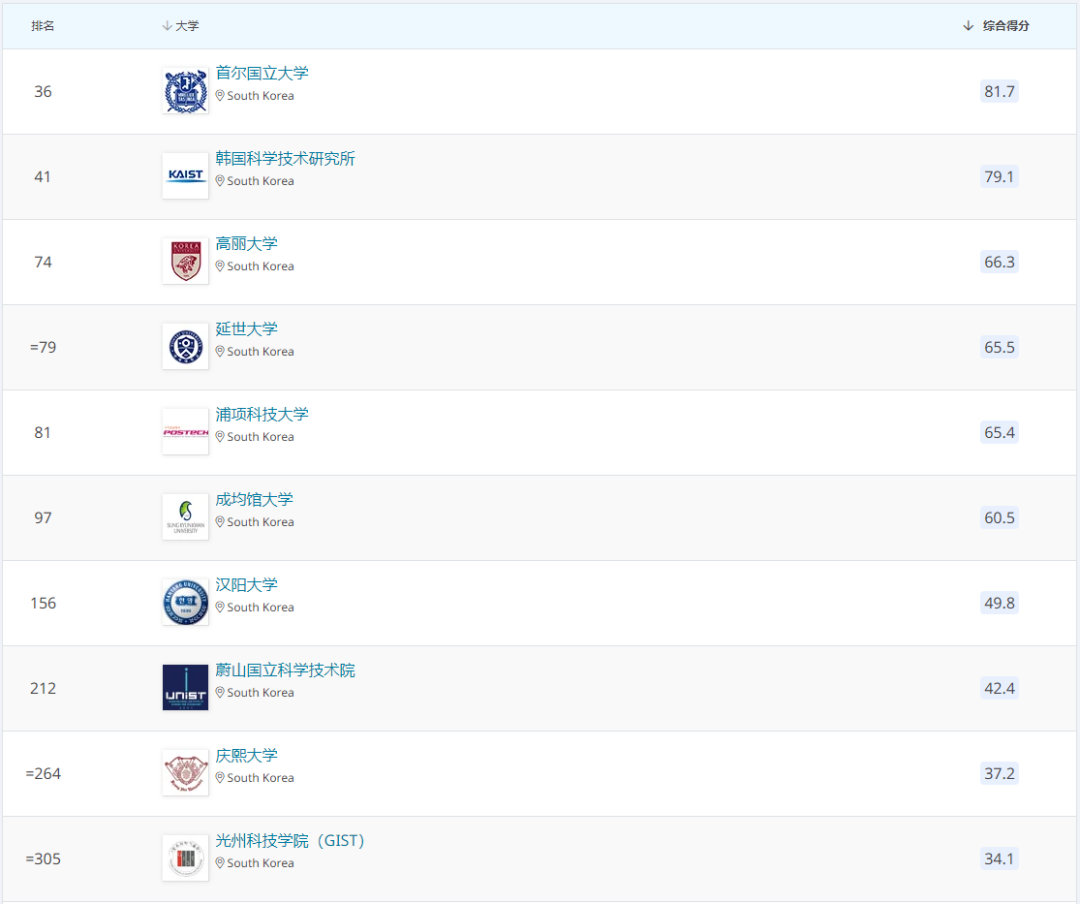Click the score 81.7
The image size is (1080, 904).
(x=999, y=91)
